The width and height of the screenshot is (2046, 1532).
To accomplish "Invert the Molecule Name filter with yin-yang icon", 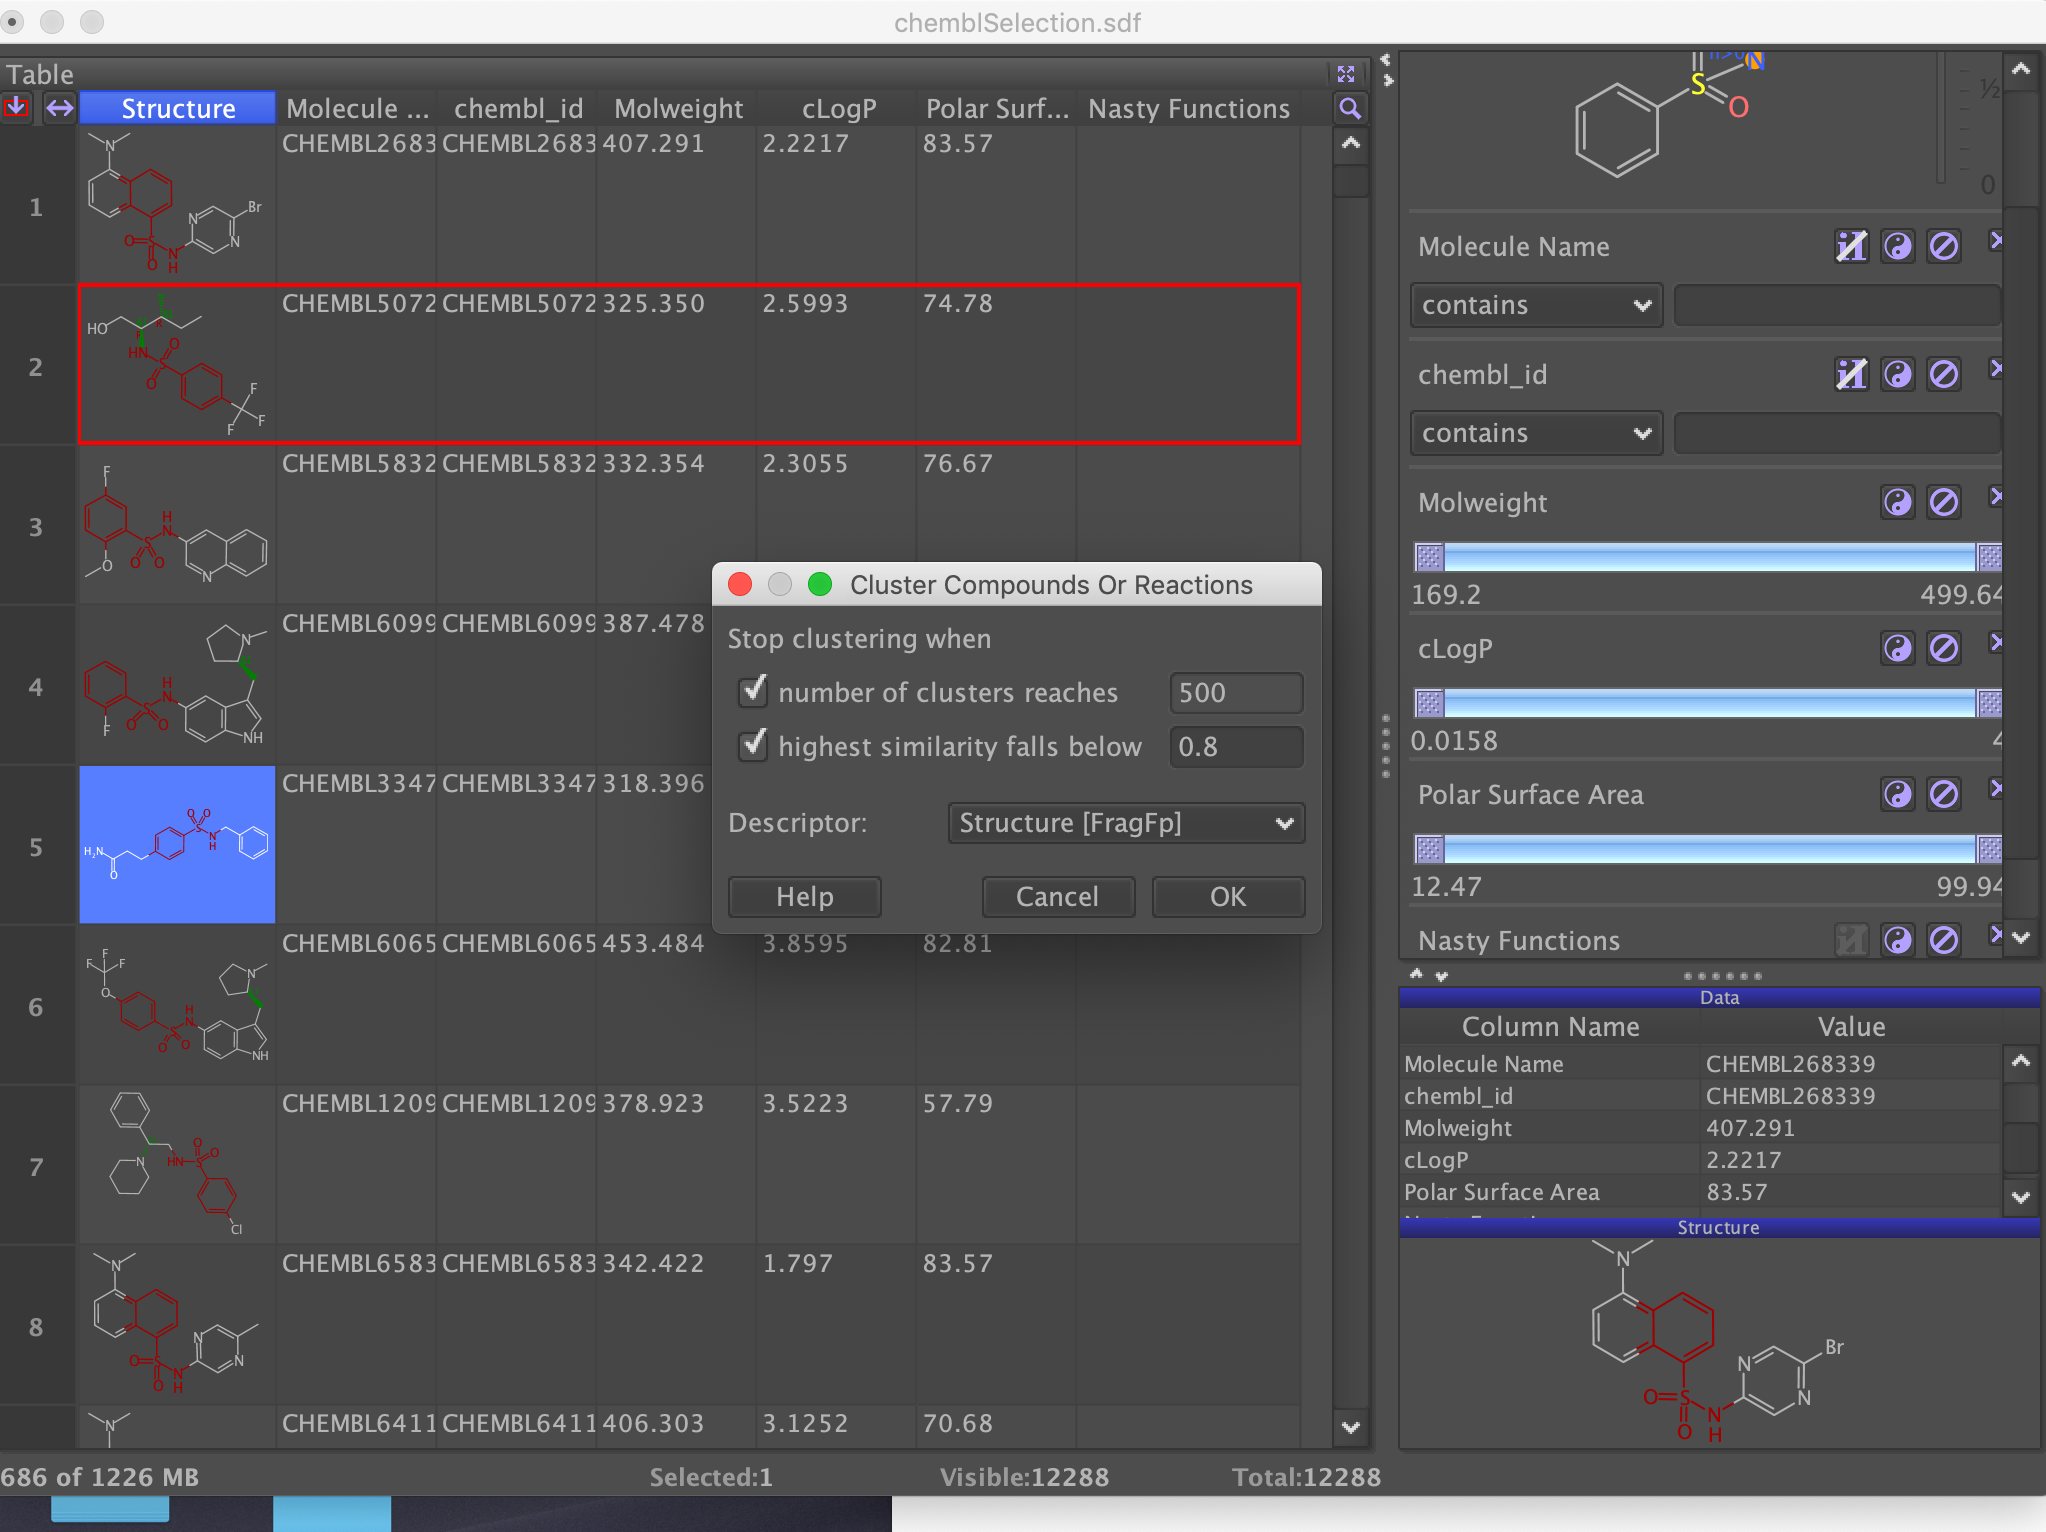I will point(1897,246).
